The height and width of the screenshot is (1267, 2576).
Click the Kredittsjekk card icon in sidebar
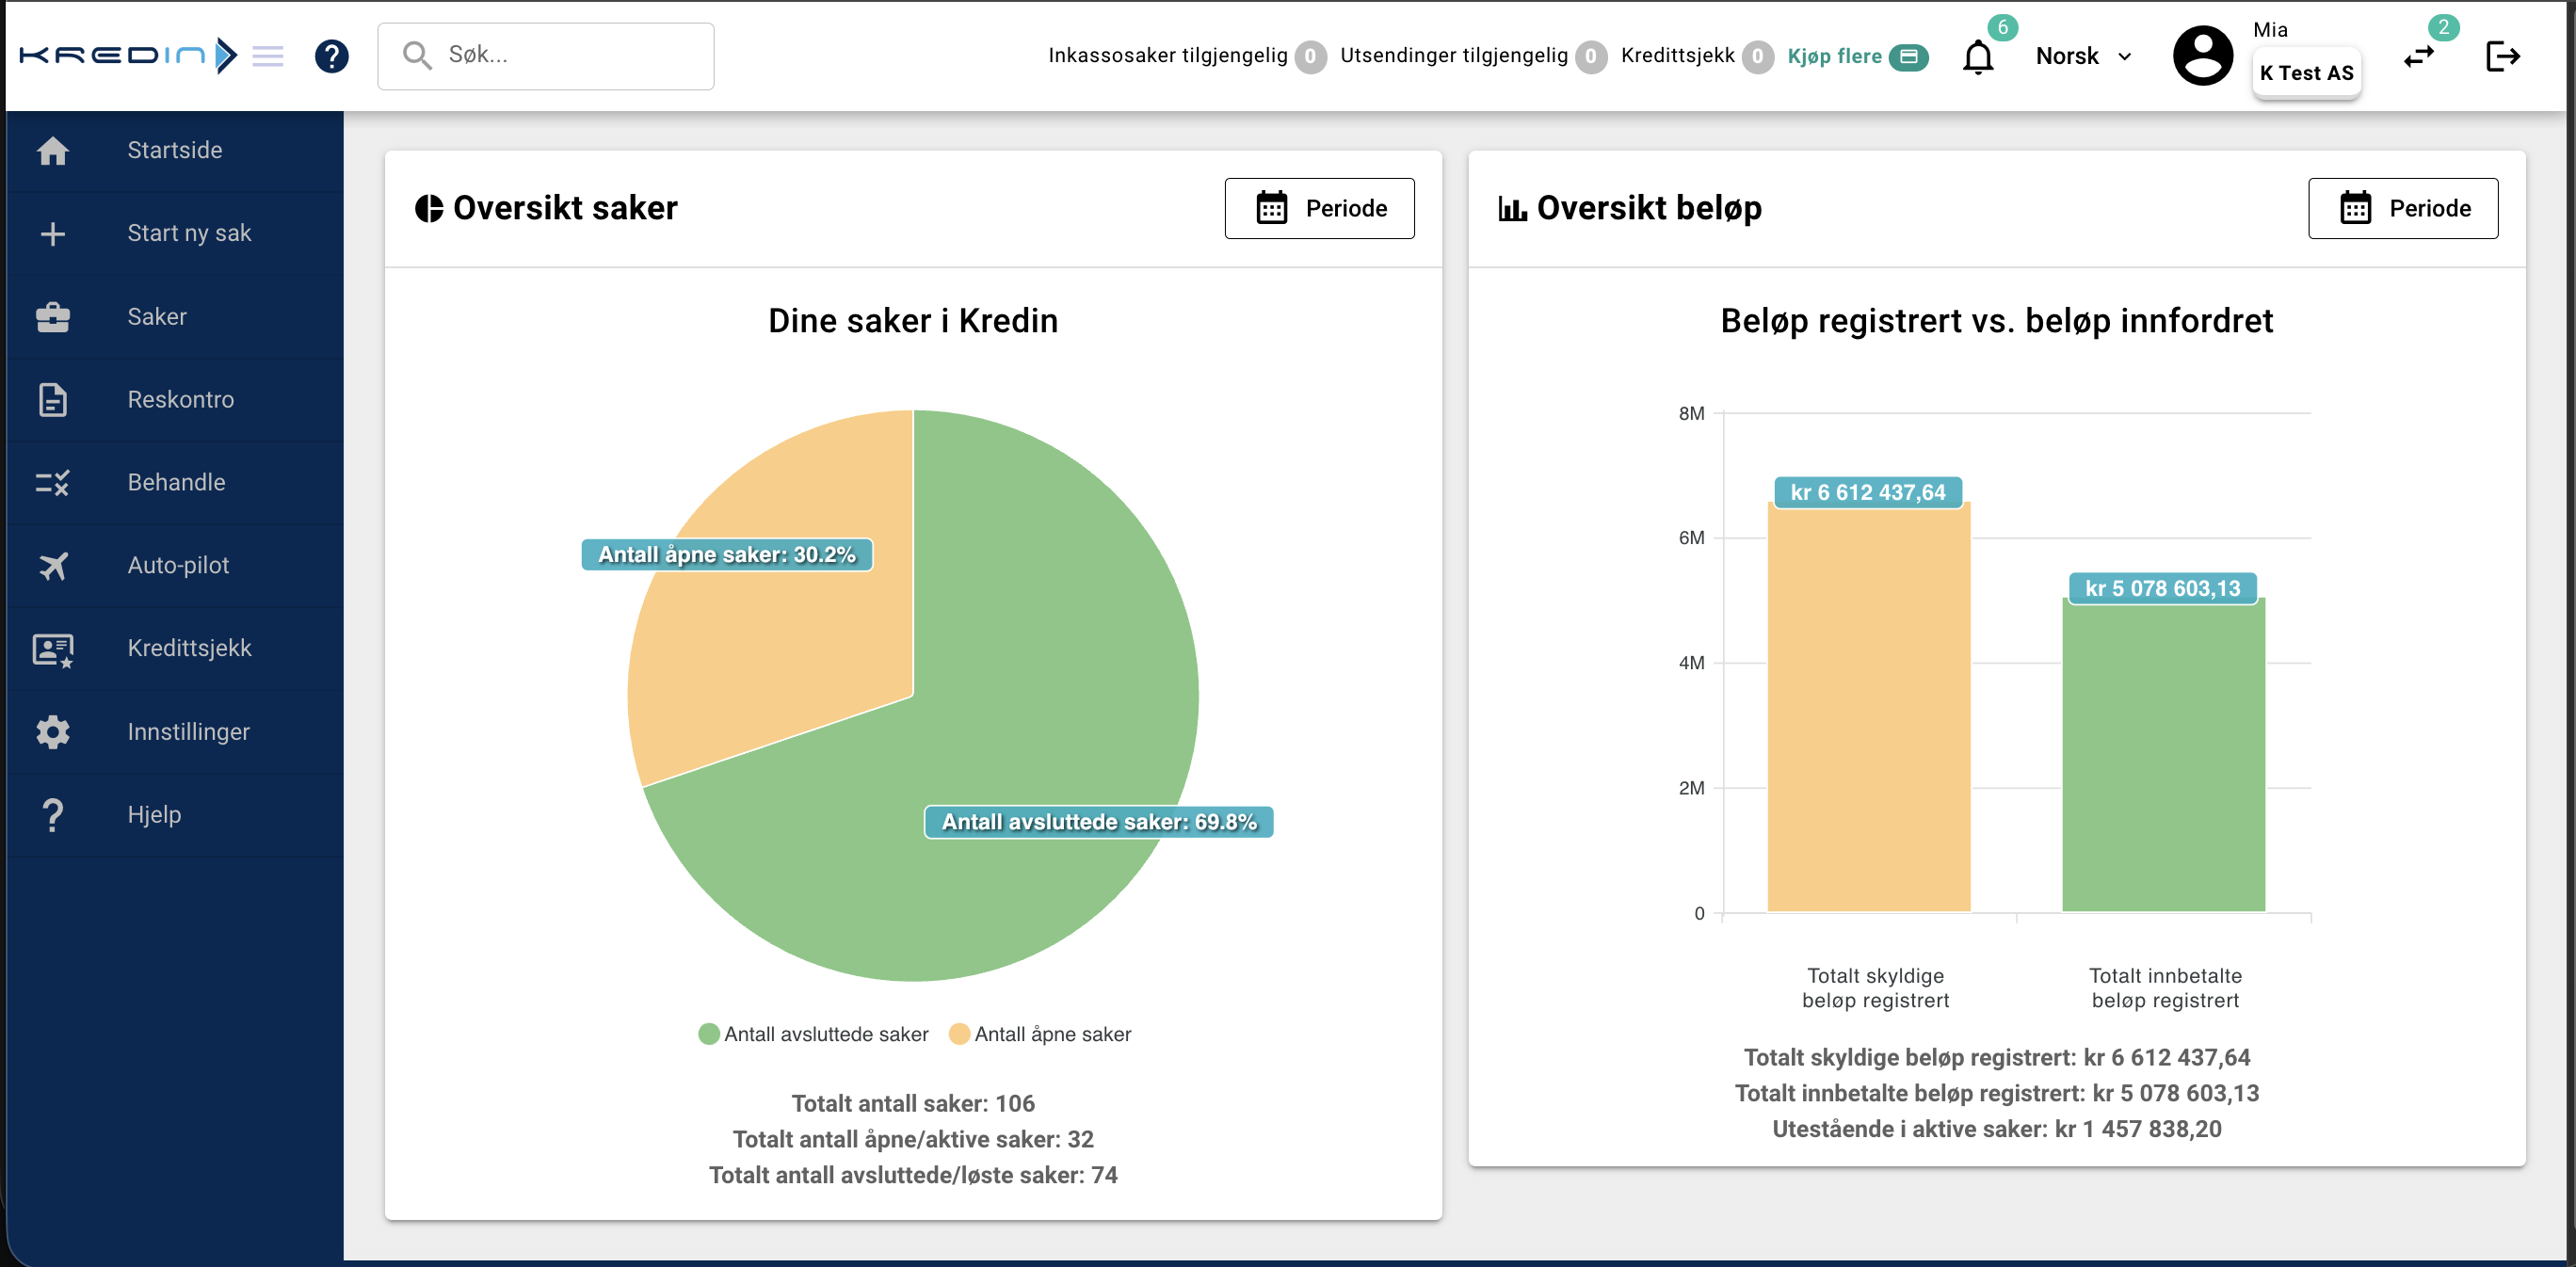pyautogui.click(x=53, y=649)
